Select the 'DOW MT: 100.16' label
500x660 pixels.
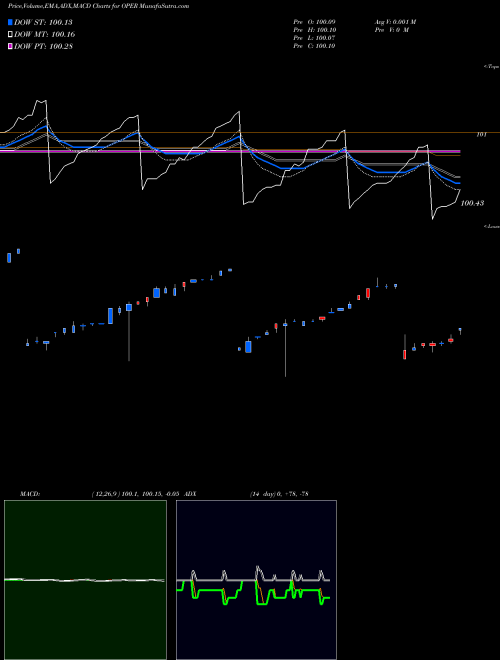click(45, 35)
